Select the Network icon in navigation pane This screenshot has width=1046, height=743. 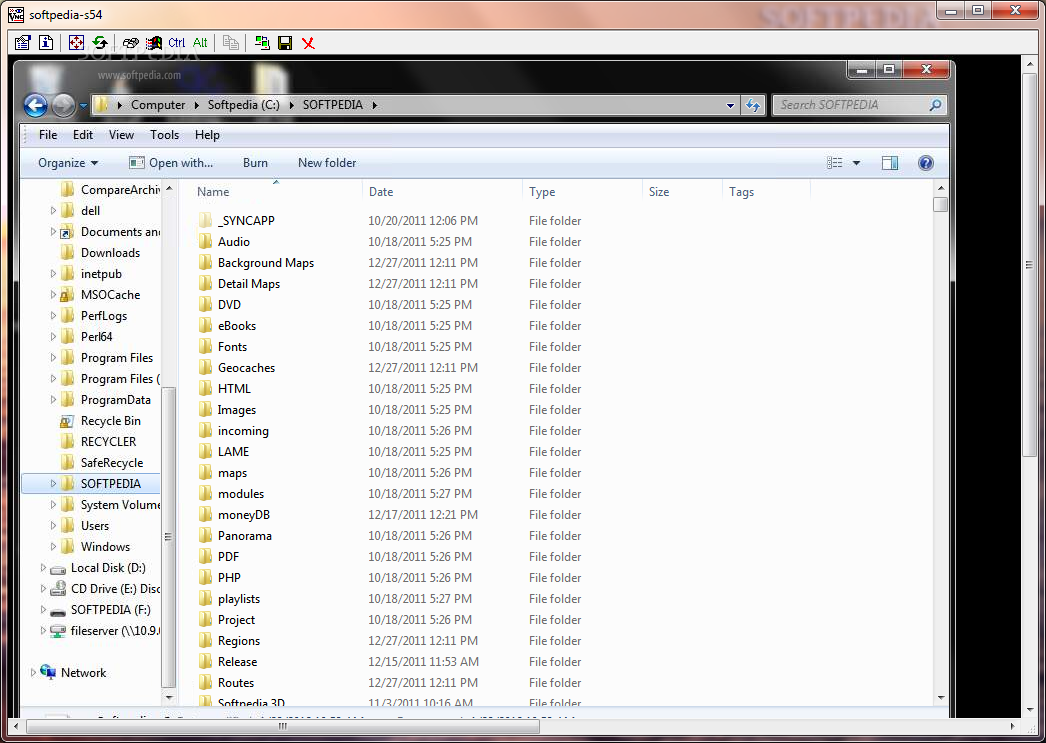[48, 672]
